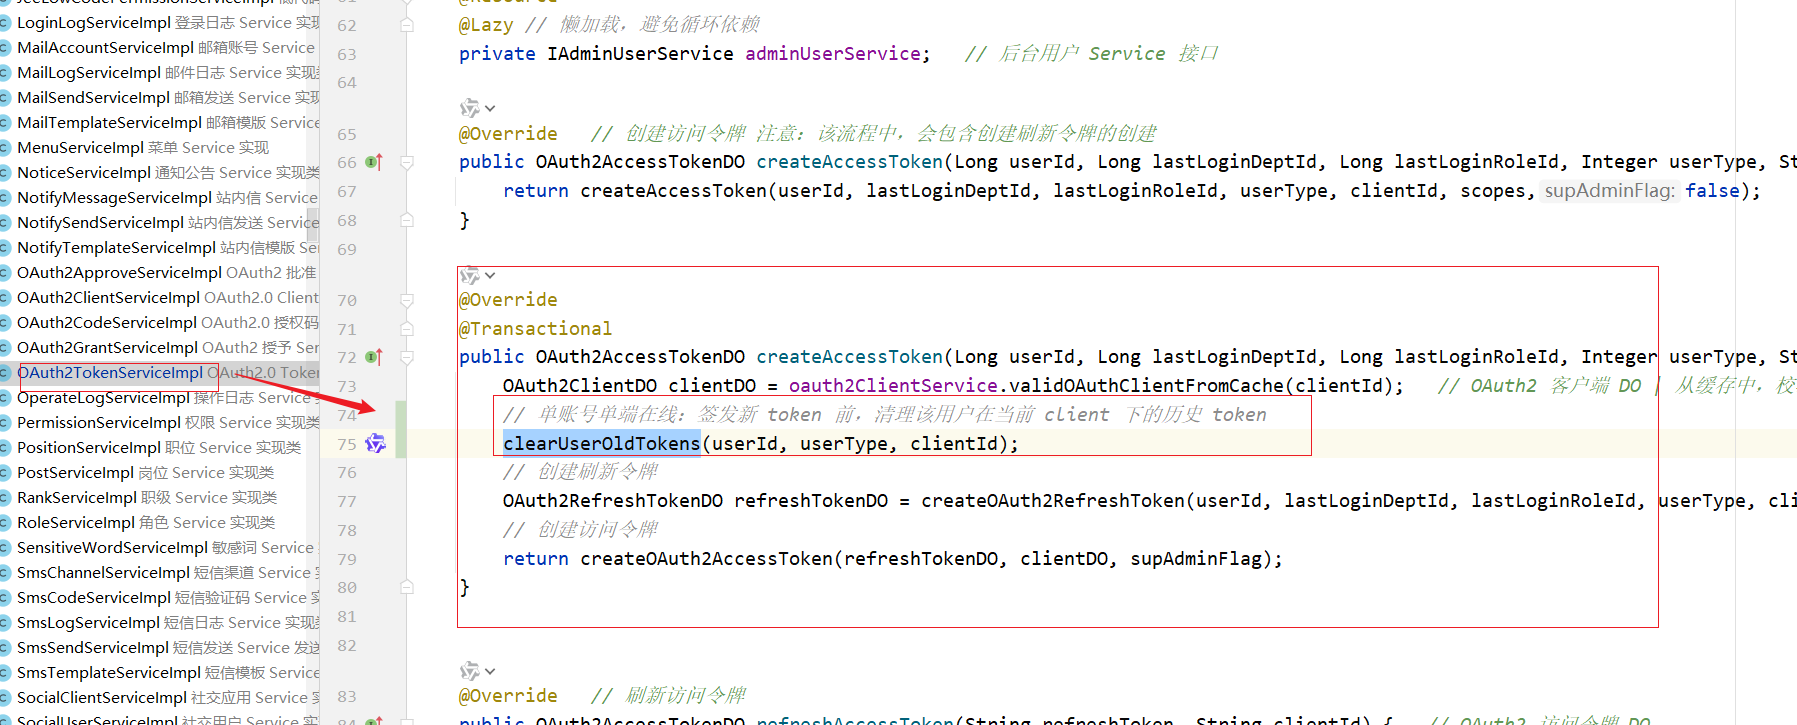Click the AI inlay icon above line 70 @Override

(469, 275)
